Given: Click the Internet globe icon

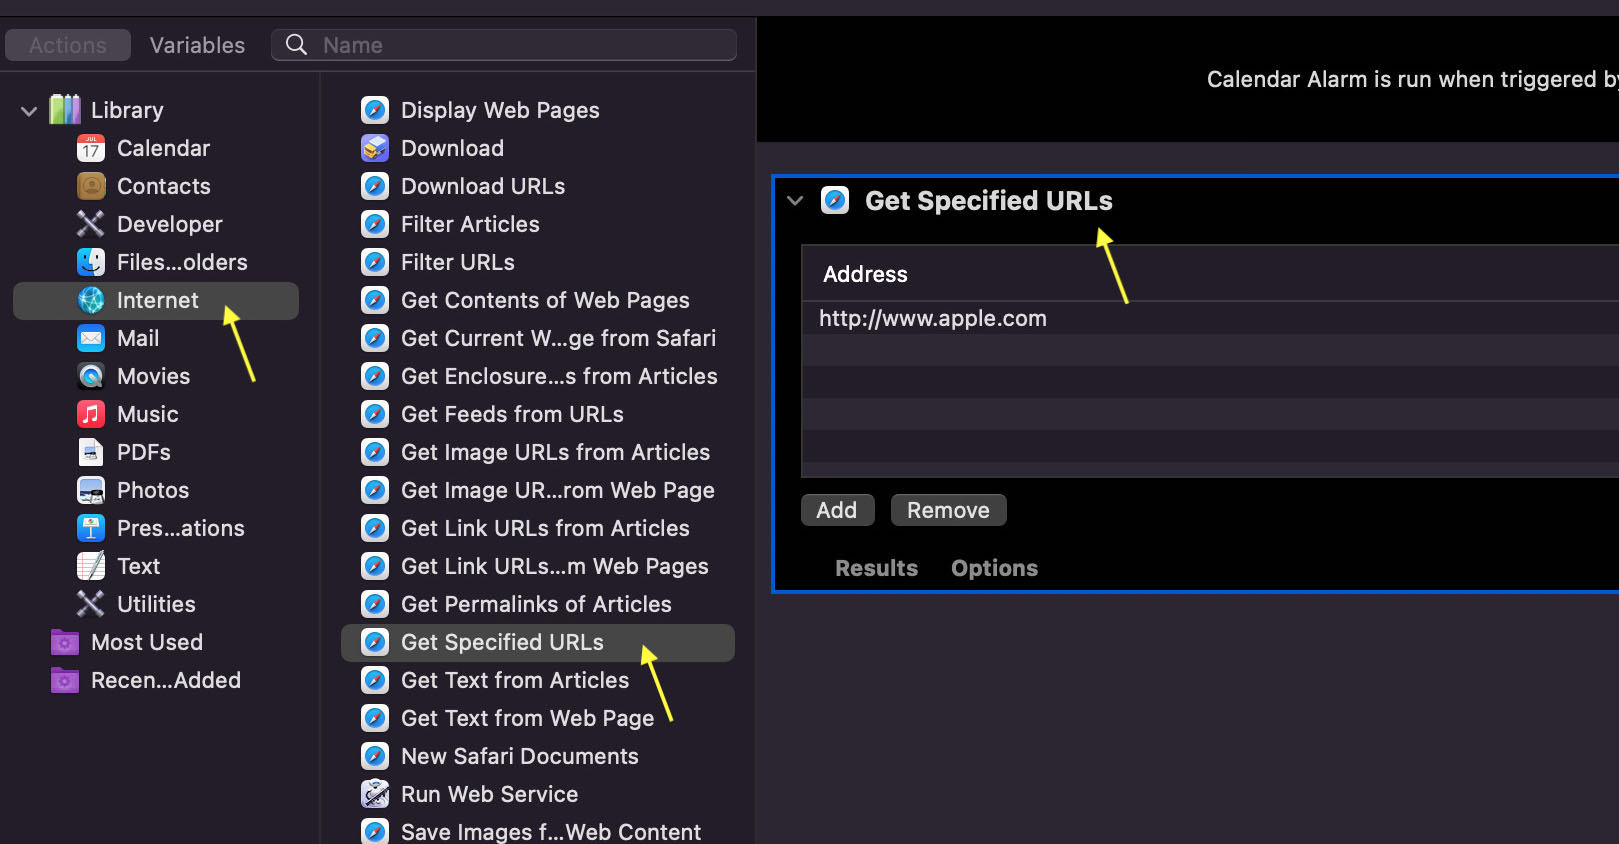Looking at the screenshot, I should pyautogui.click(x=91, y=300).
